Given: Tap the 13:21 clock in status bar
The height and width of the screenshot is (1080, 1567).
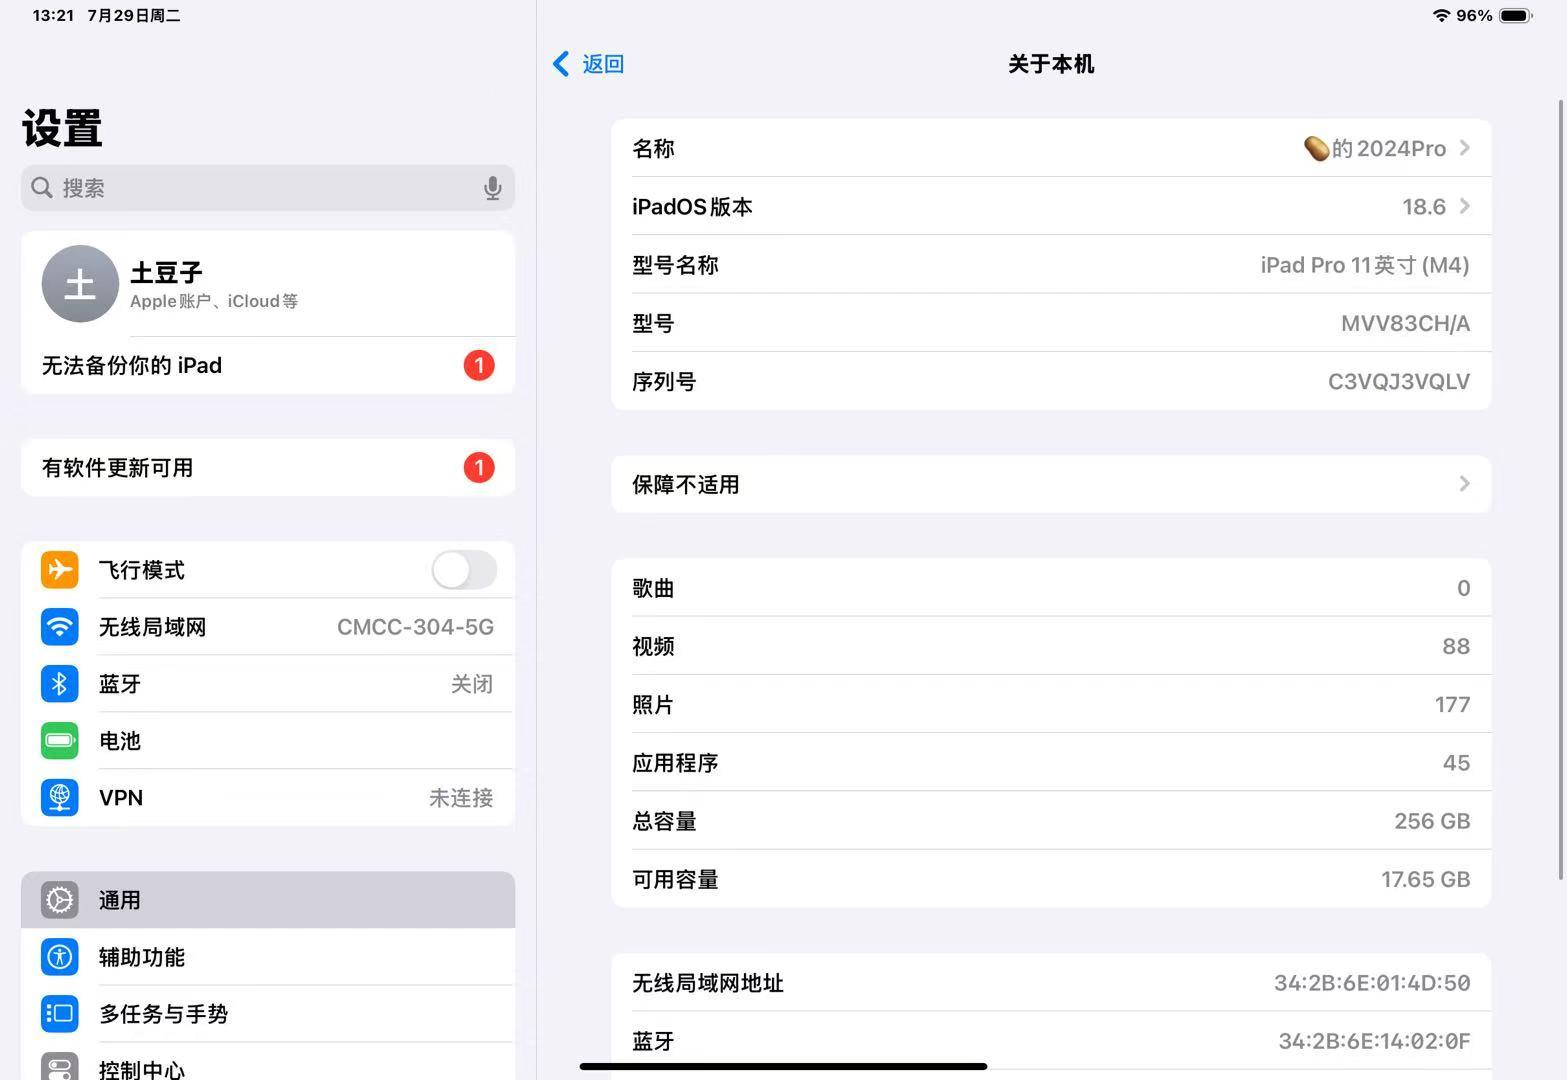Looking at the screenshot, I should coord(53,15).
